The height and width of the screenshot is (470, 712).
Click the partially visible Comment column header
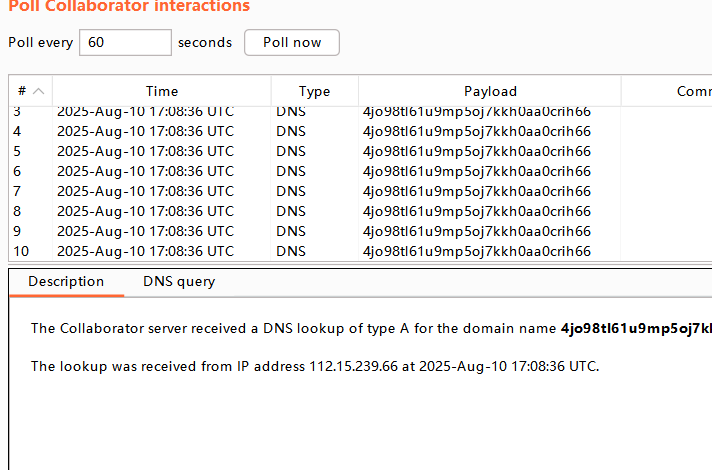[692, 91]
